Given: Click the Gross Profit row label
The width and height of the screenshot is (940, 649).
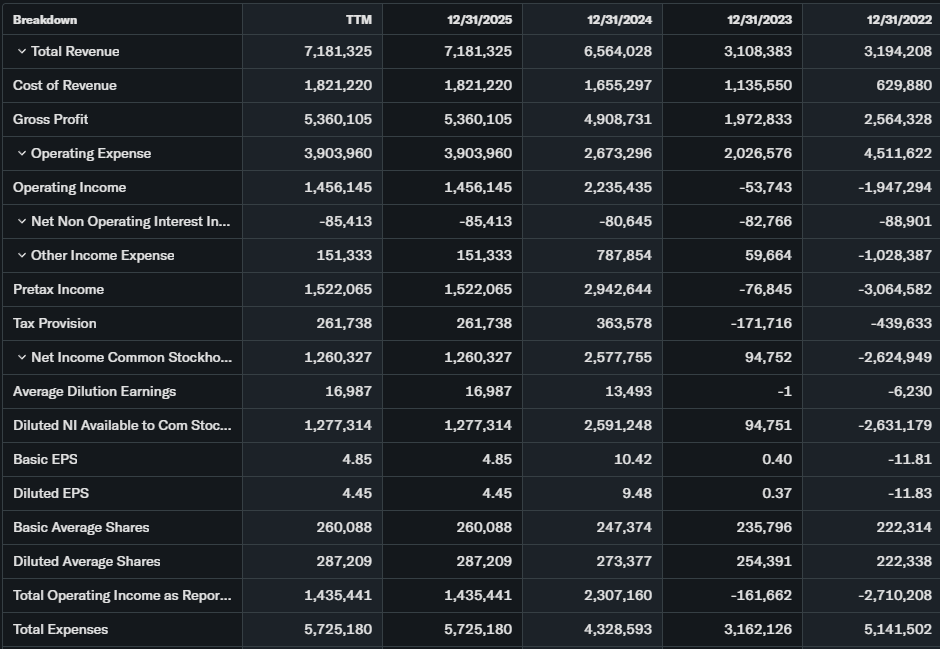Looking at the screenshot, I should pyautogui.click(x=51, y=120).
